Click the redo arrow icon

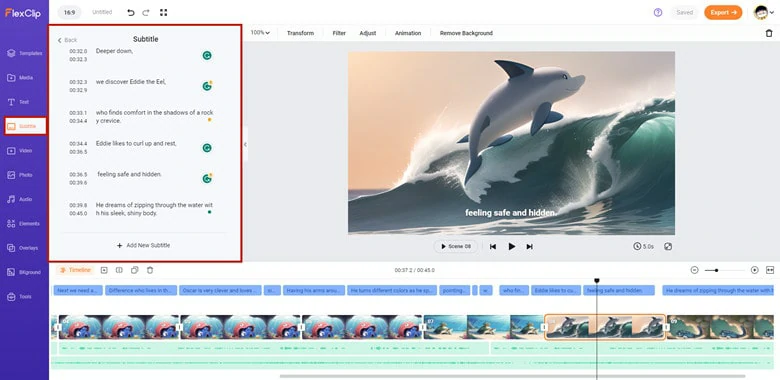click(146, 12)
